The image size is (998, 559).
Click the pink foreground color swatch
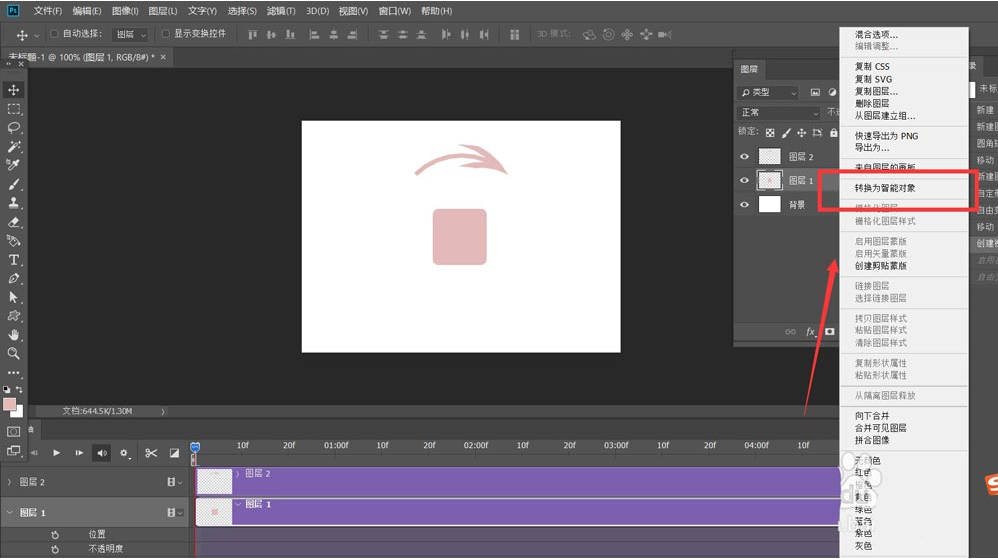[9, 404]
